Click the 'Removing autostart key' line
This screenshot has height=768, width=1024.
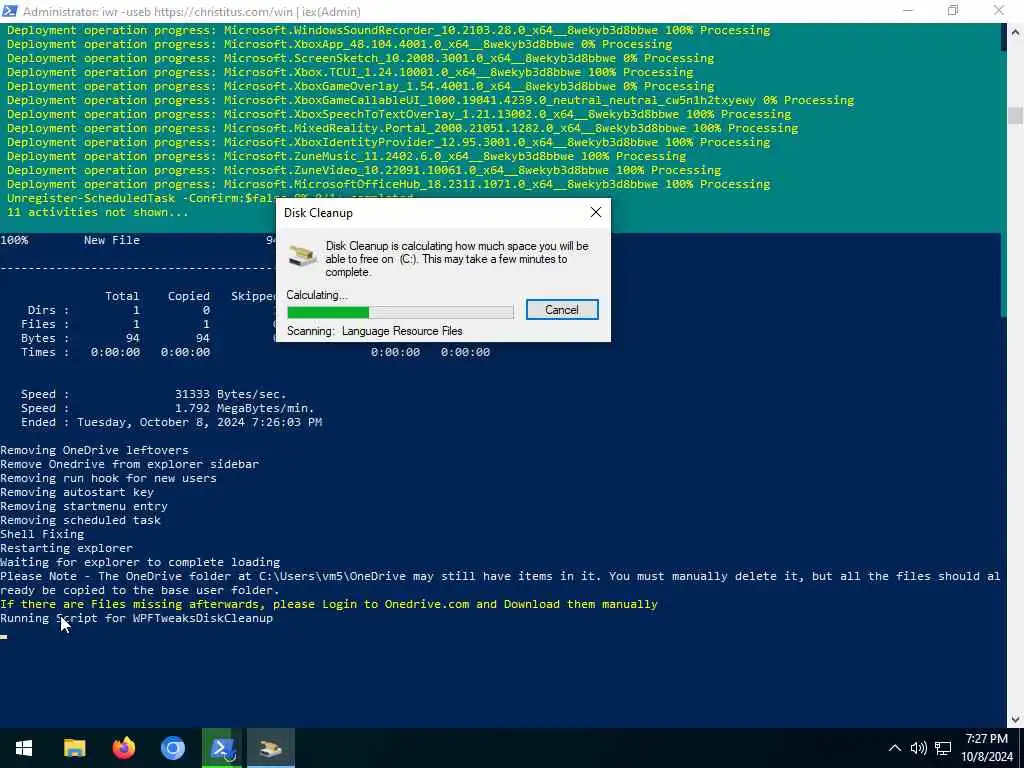(x=77, y=492)
